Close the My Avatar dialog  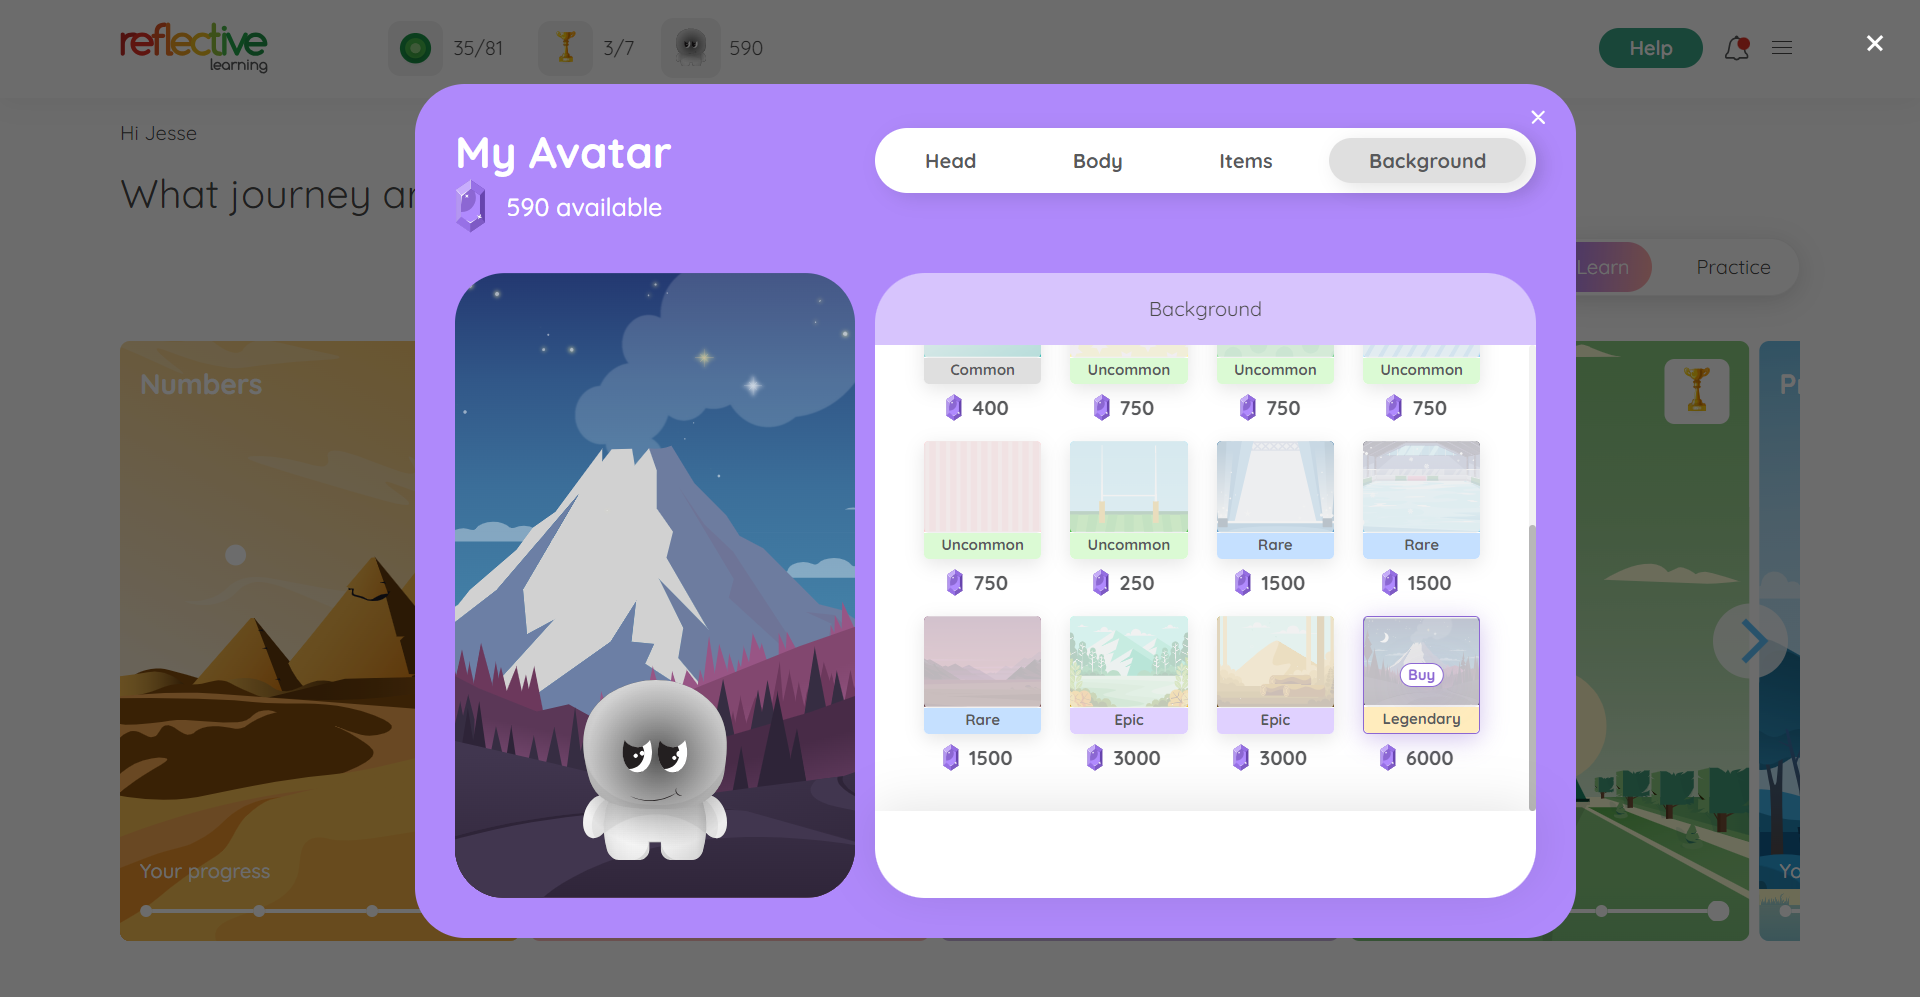pos(1538,118)
